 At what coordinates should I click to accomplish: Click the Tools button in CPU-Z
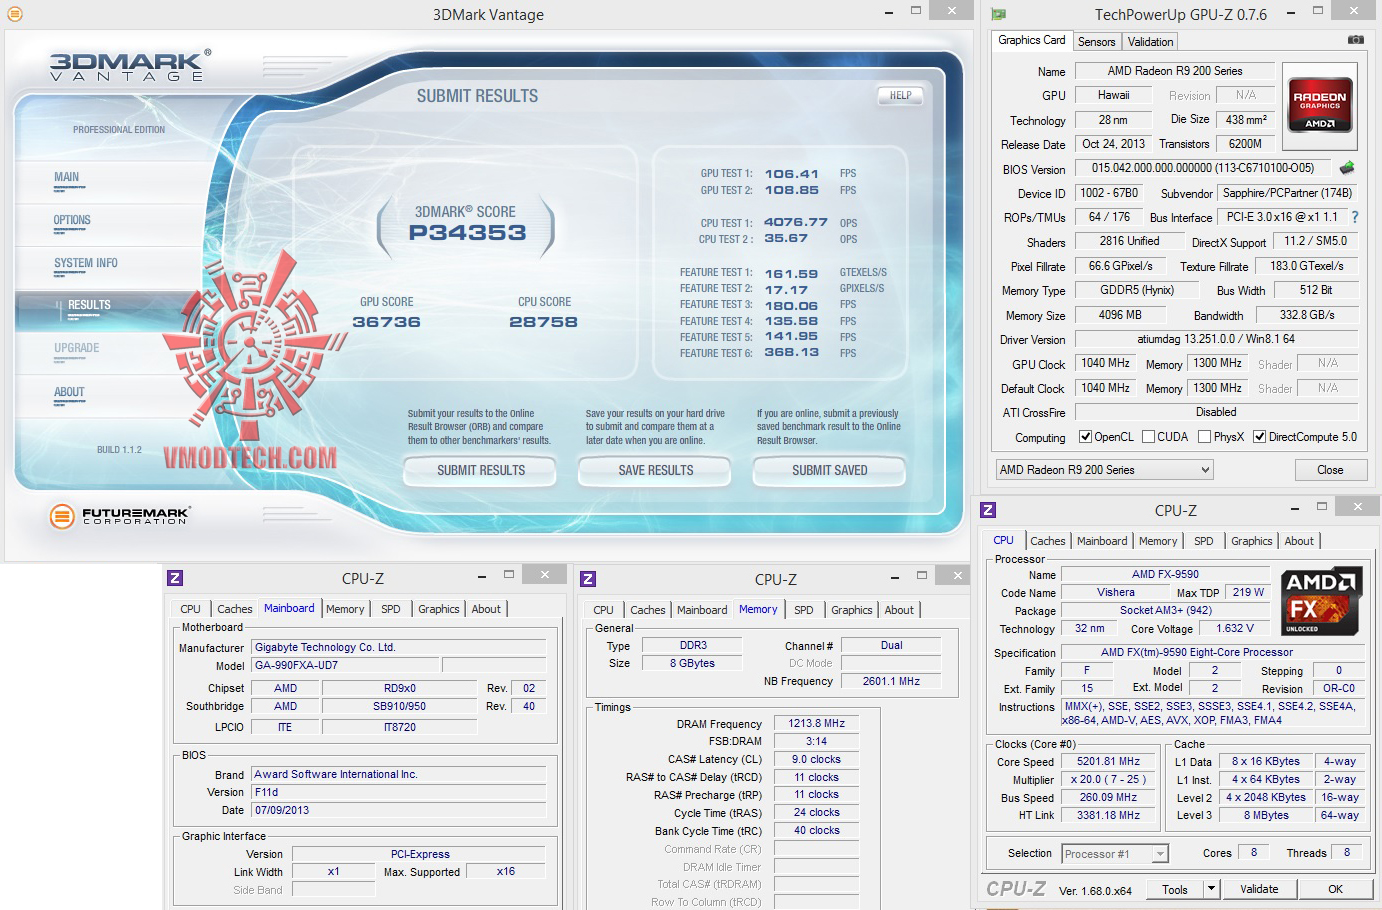[x=1175, y=889]
